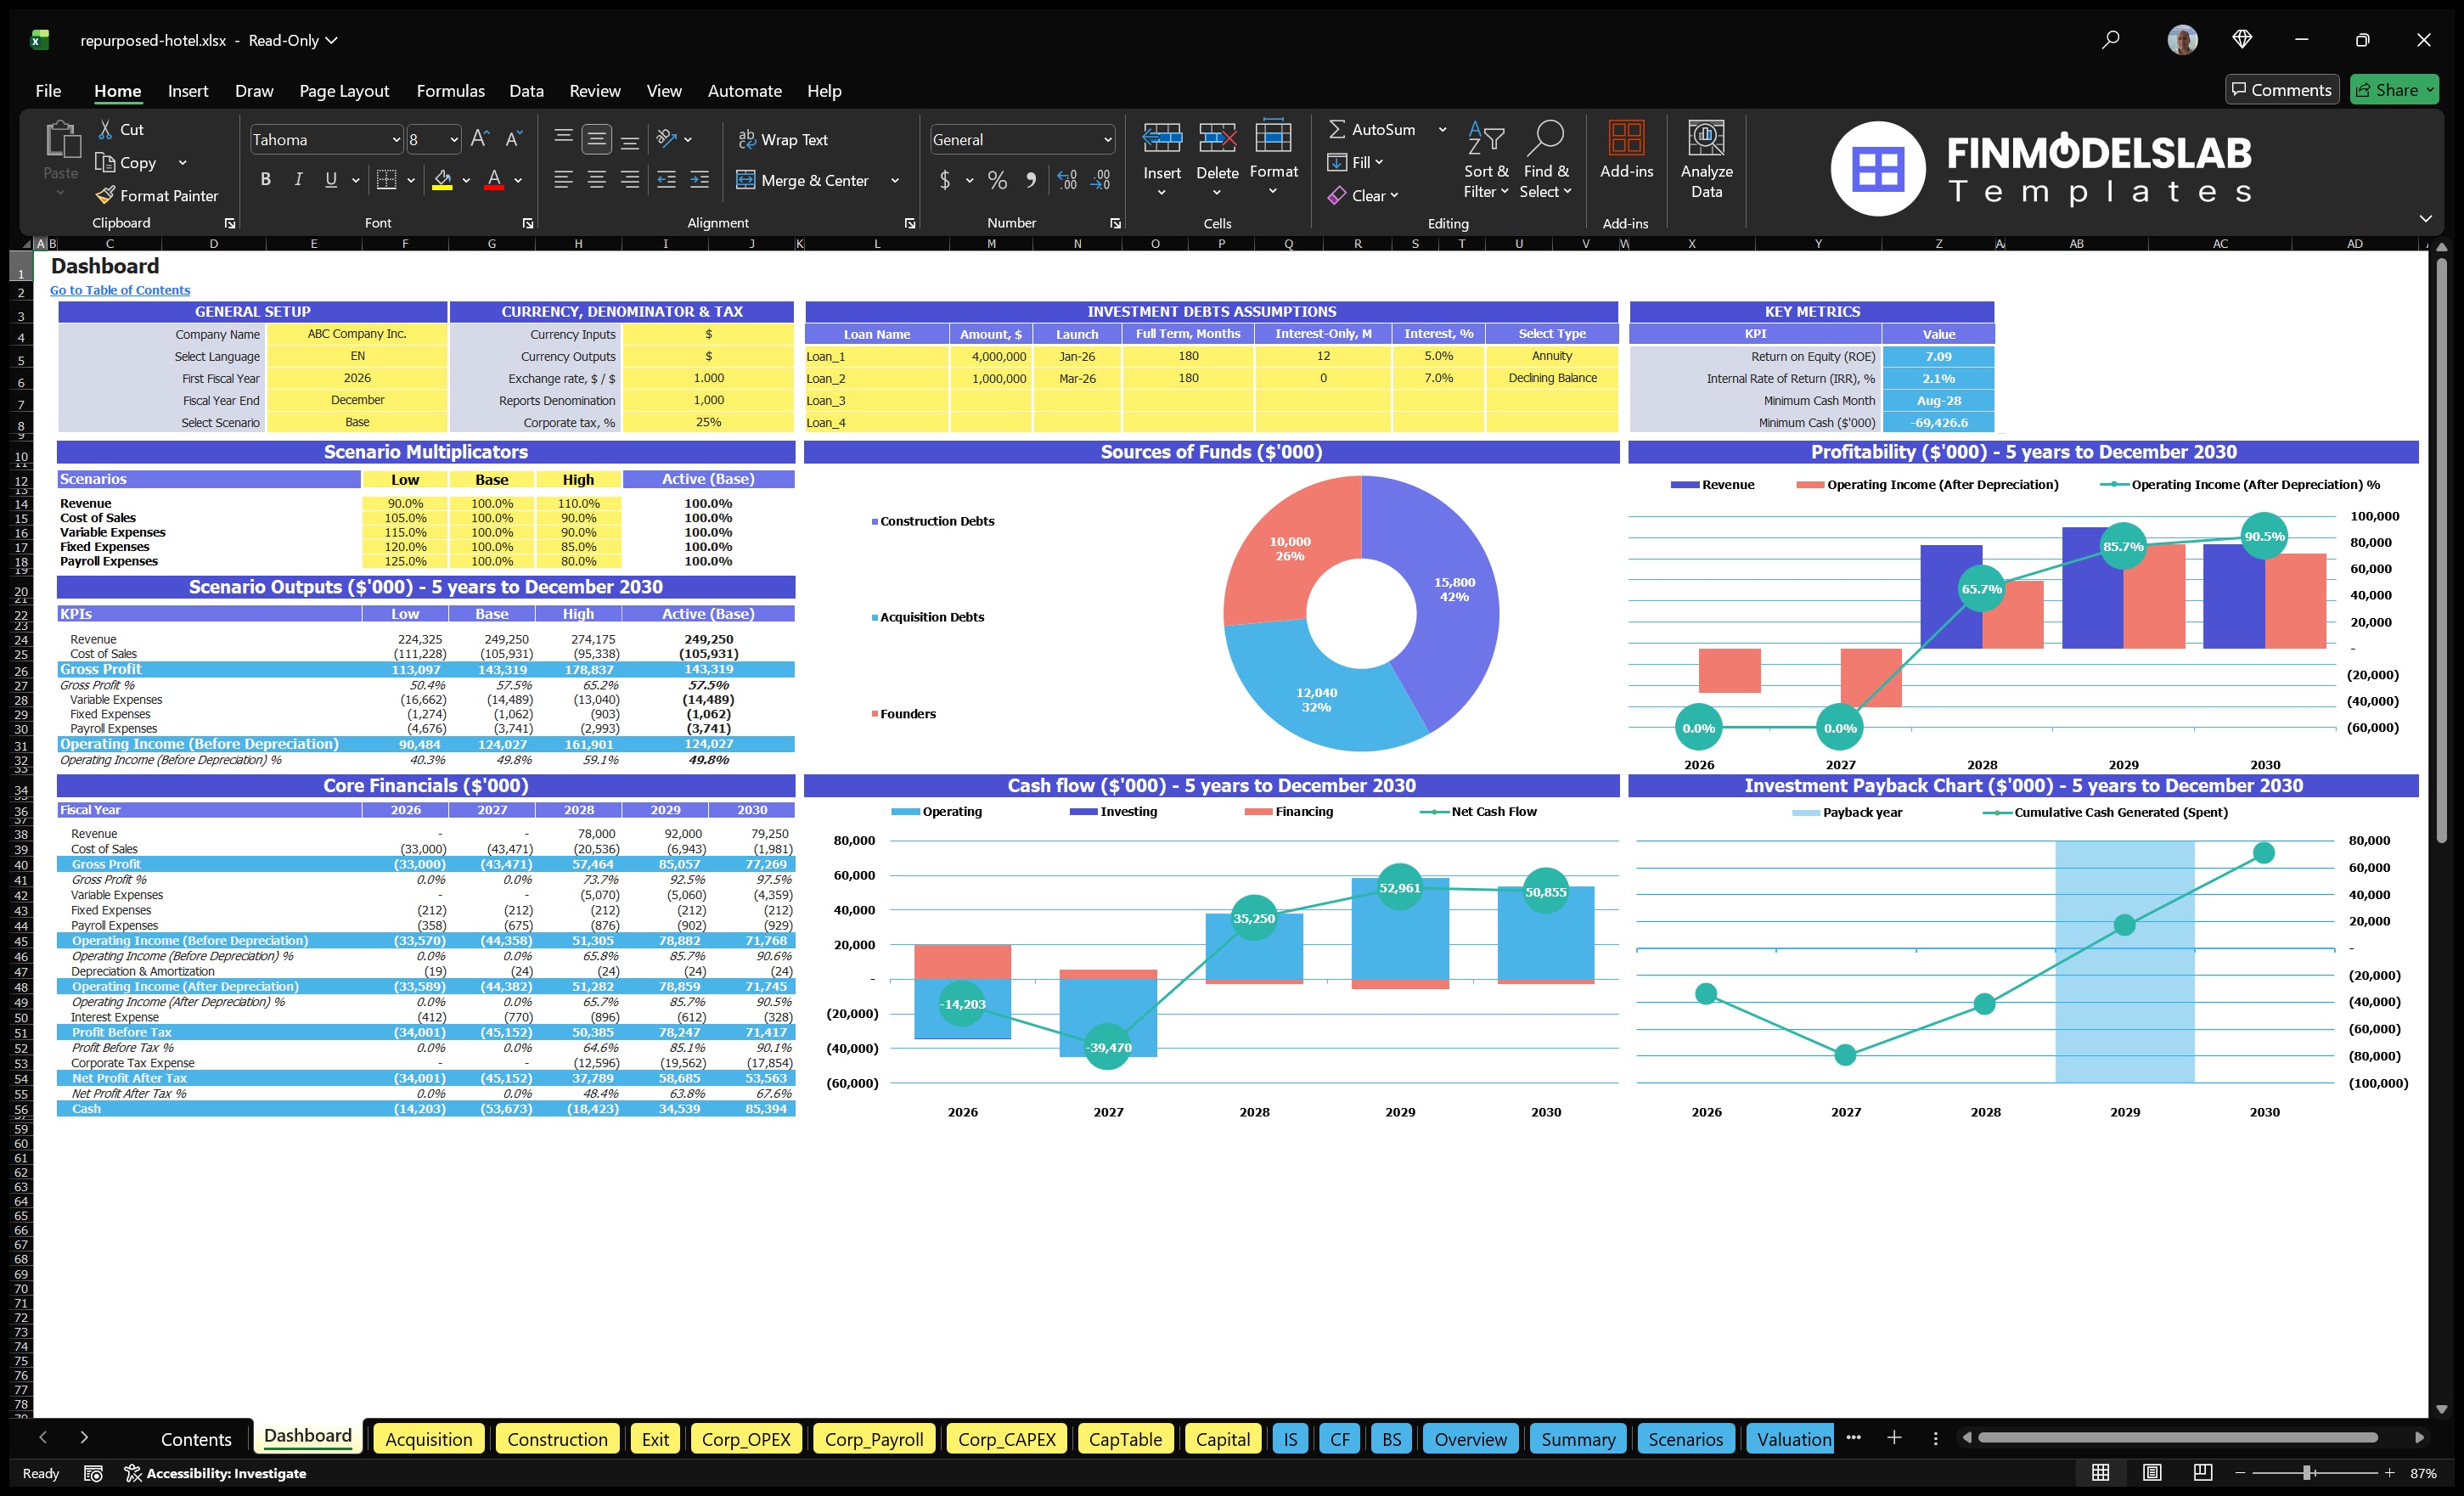The height and width of the screenshot is (1496, 2464).
Task: Click the AutoSum icon
Action: click(x=1337, y=128)
